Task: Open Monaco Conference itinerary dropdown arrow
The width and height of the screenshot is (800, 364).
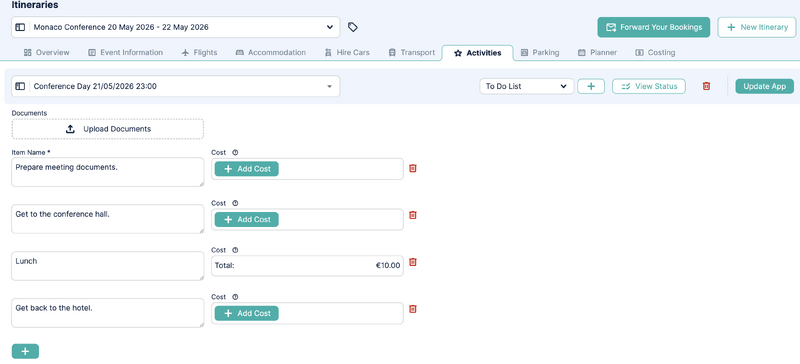Action: tap(330, 27)
